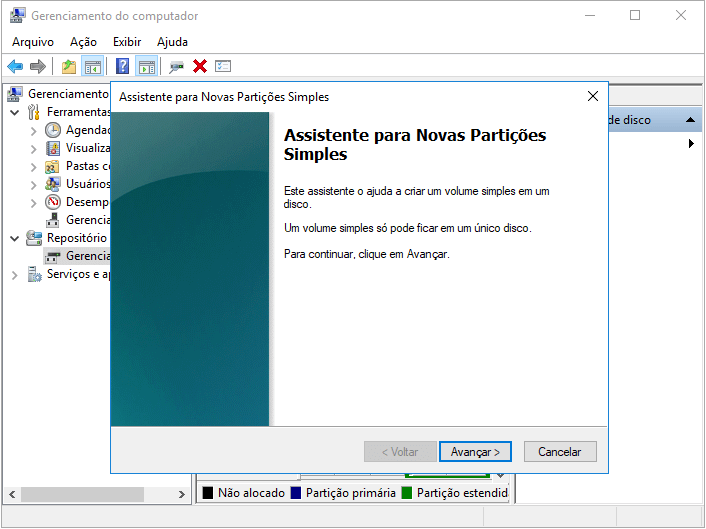Click the tree scrollbar right arrow
This screenshot has width=706, height=529.
(181, 494)
